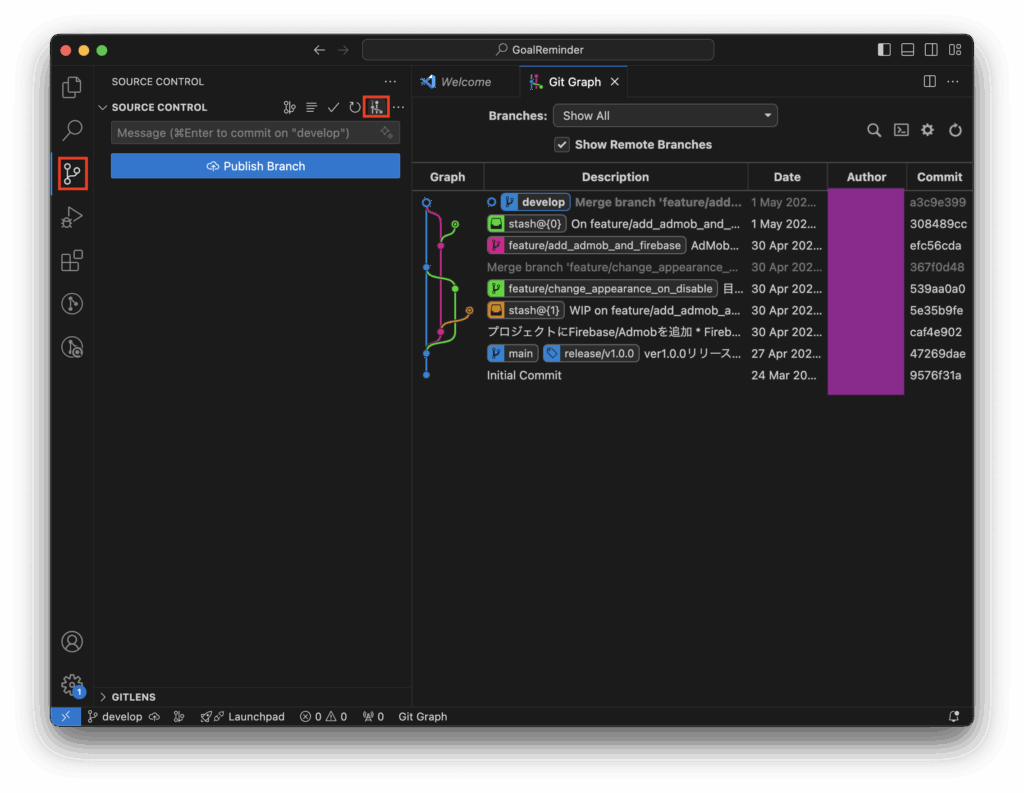Open the GitLens Inspect view
This screenshot has height=793, width=1024.
pyautogui.click(x=72, y=347)
